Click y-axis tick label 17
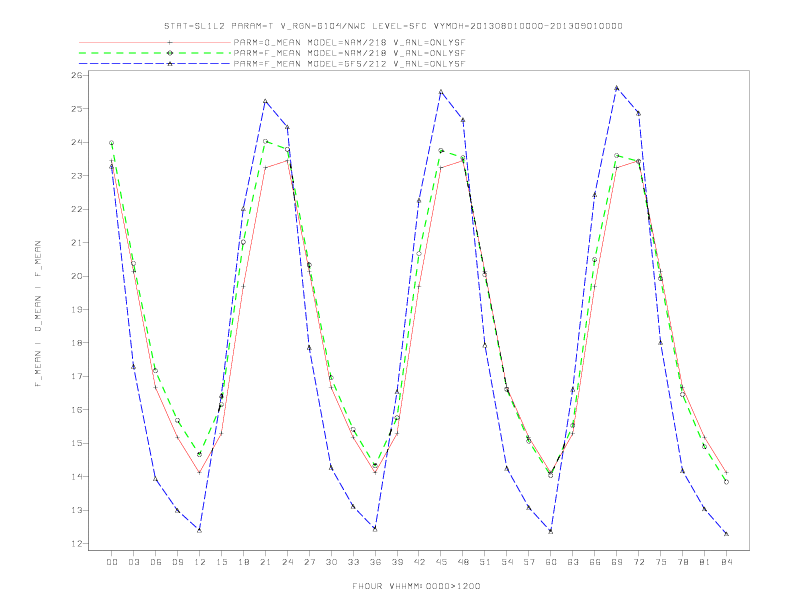Image resolution: width=792 pixels, height=612 pixels. coord(77,376)
